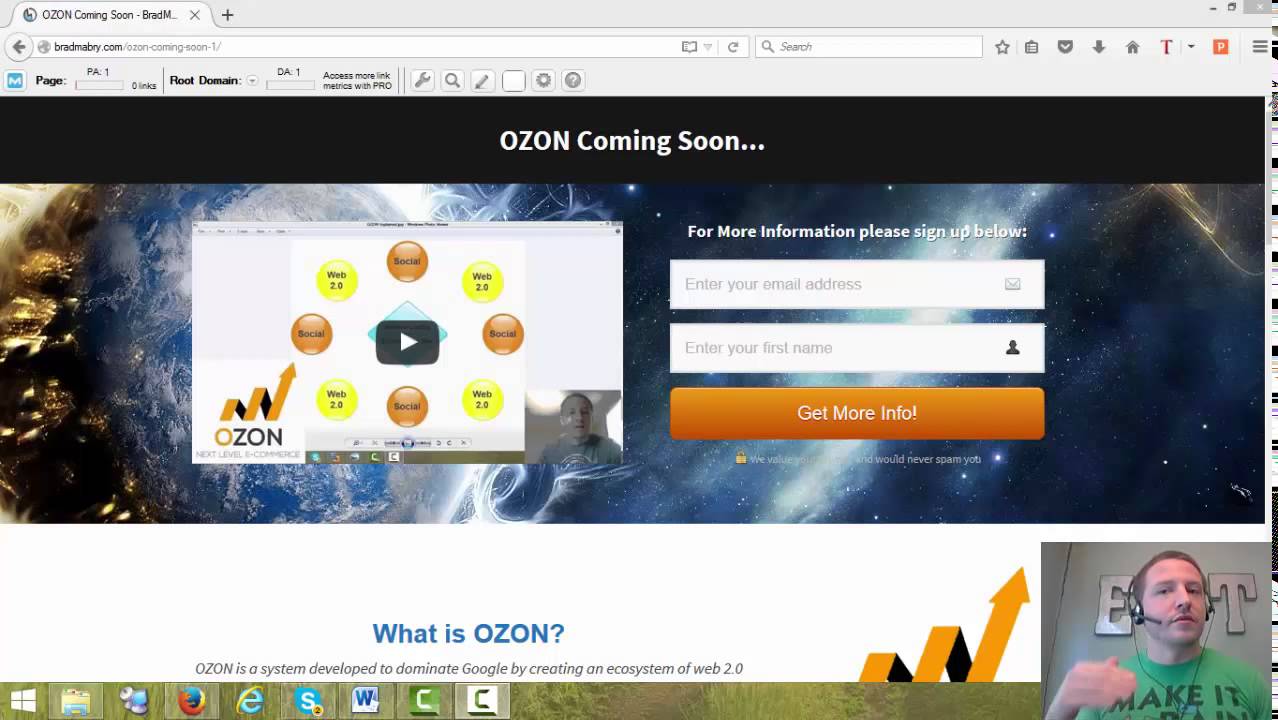Open the Firefox hamburger menu
Screen dimensions: 1278x720
click(x=1260, y=47)
